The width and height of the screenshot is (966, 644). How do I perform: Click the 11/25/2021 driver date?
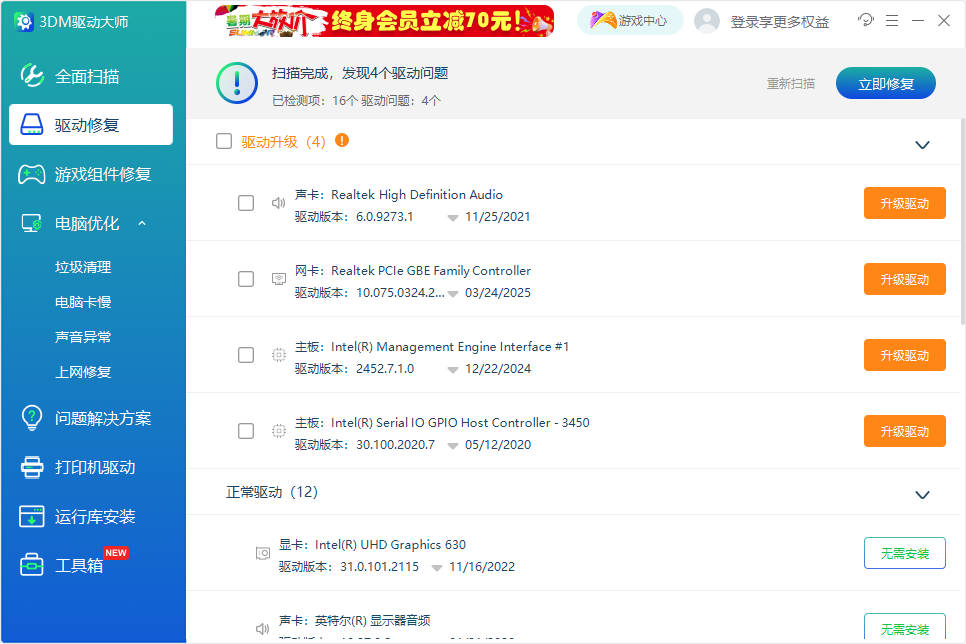pos(498,217)
